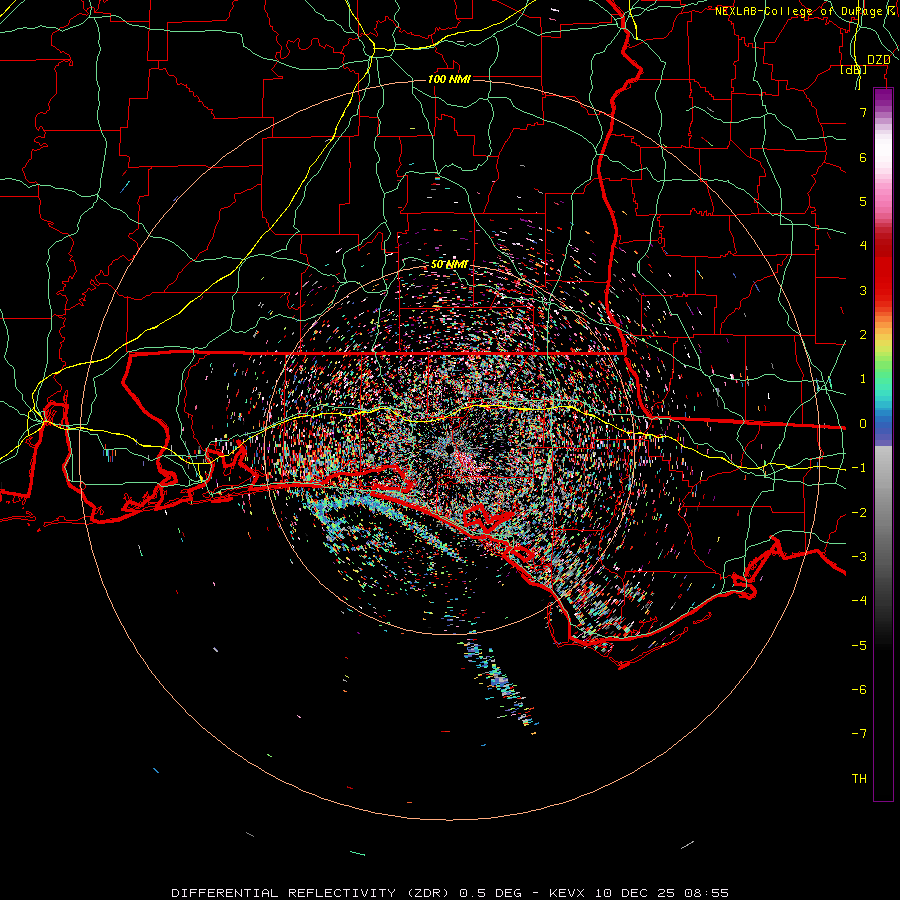Click the -3 value on color scale
Viewport: 900px width, 900px height.
pyautogui.click(x=859, y=557)
